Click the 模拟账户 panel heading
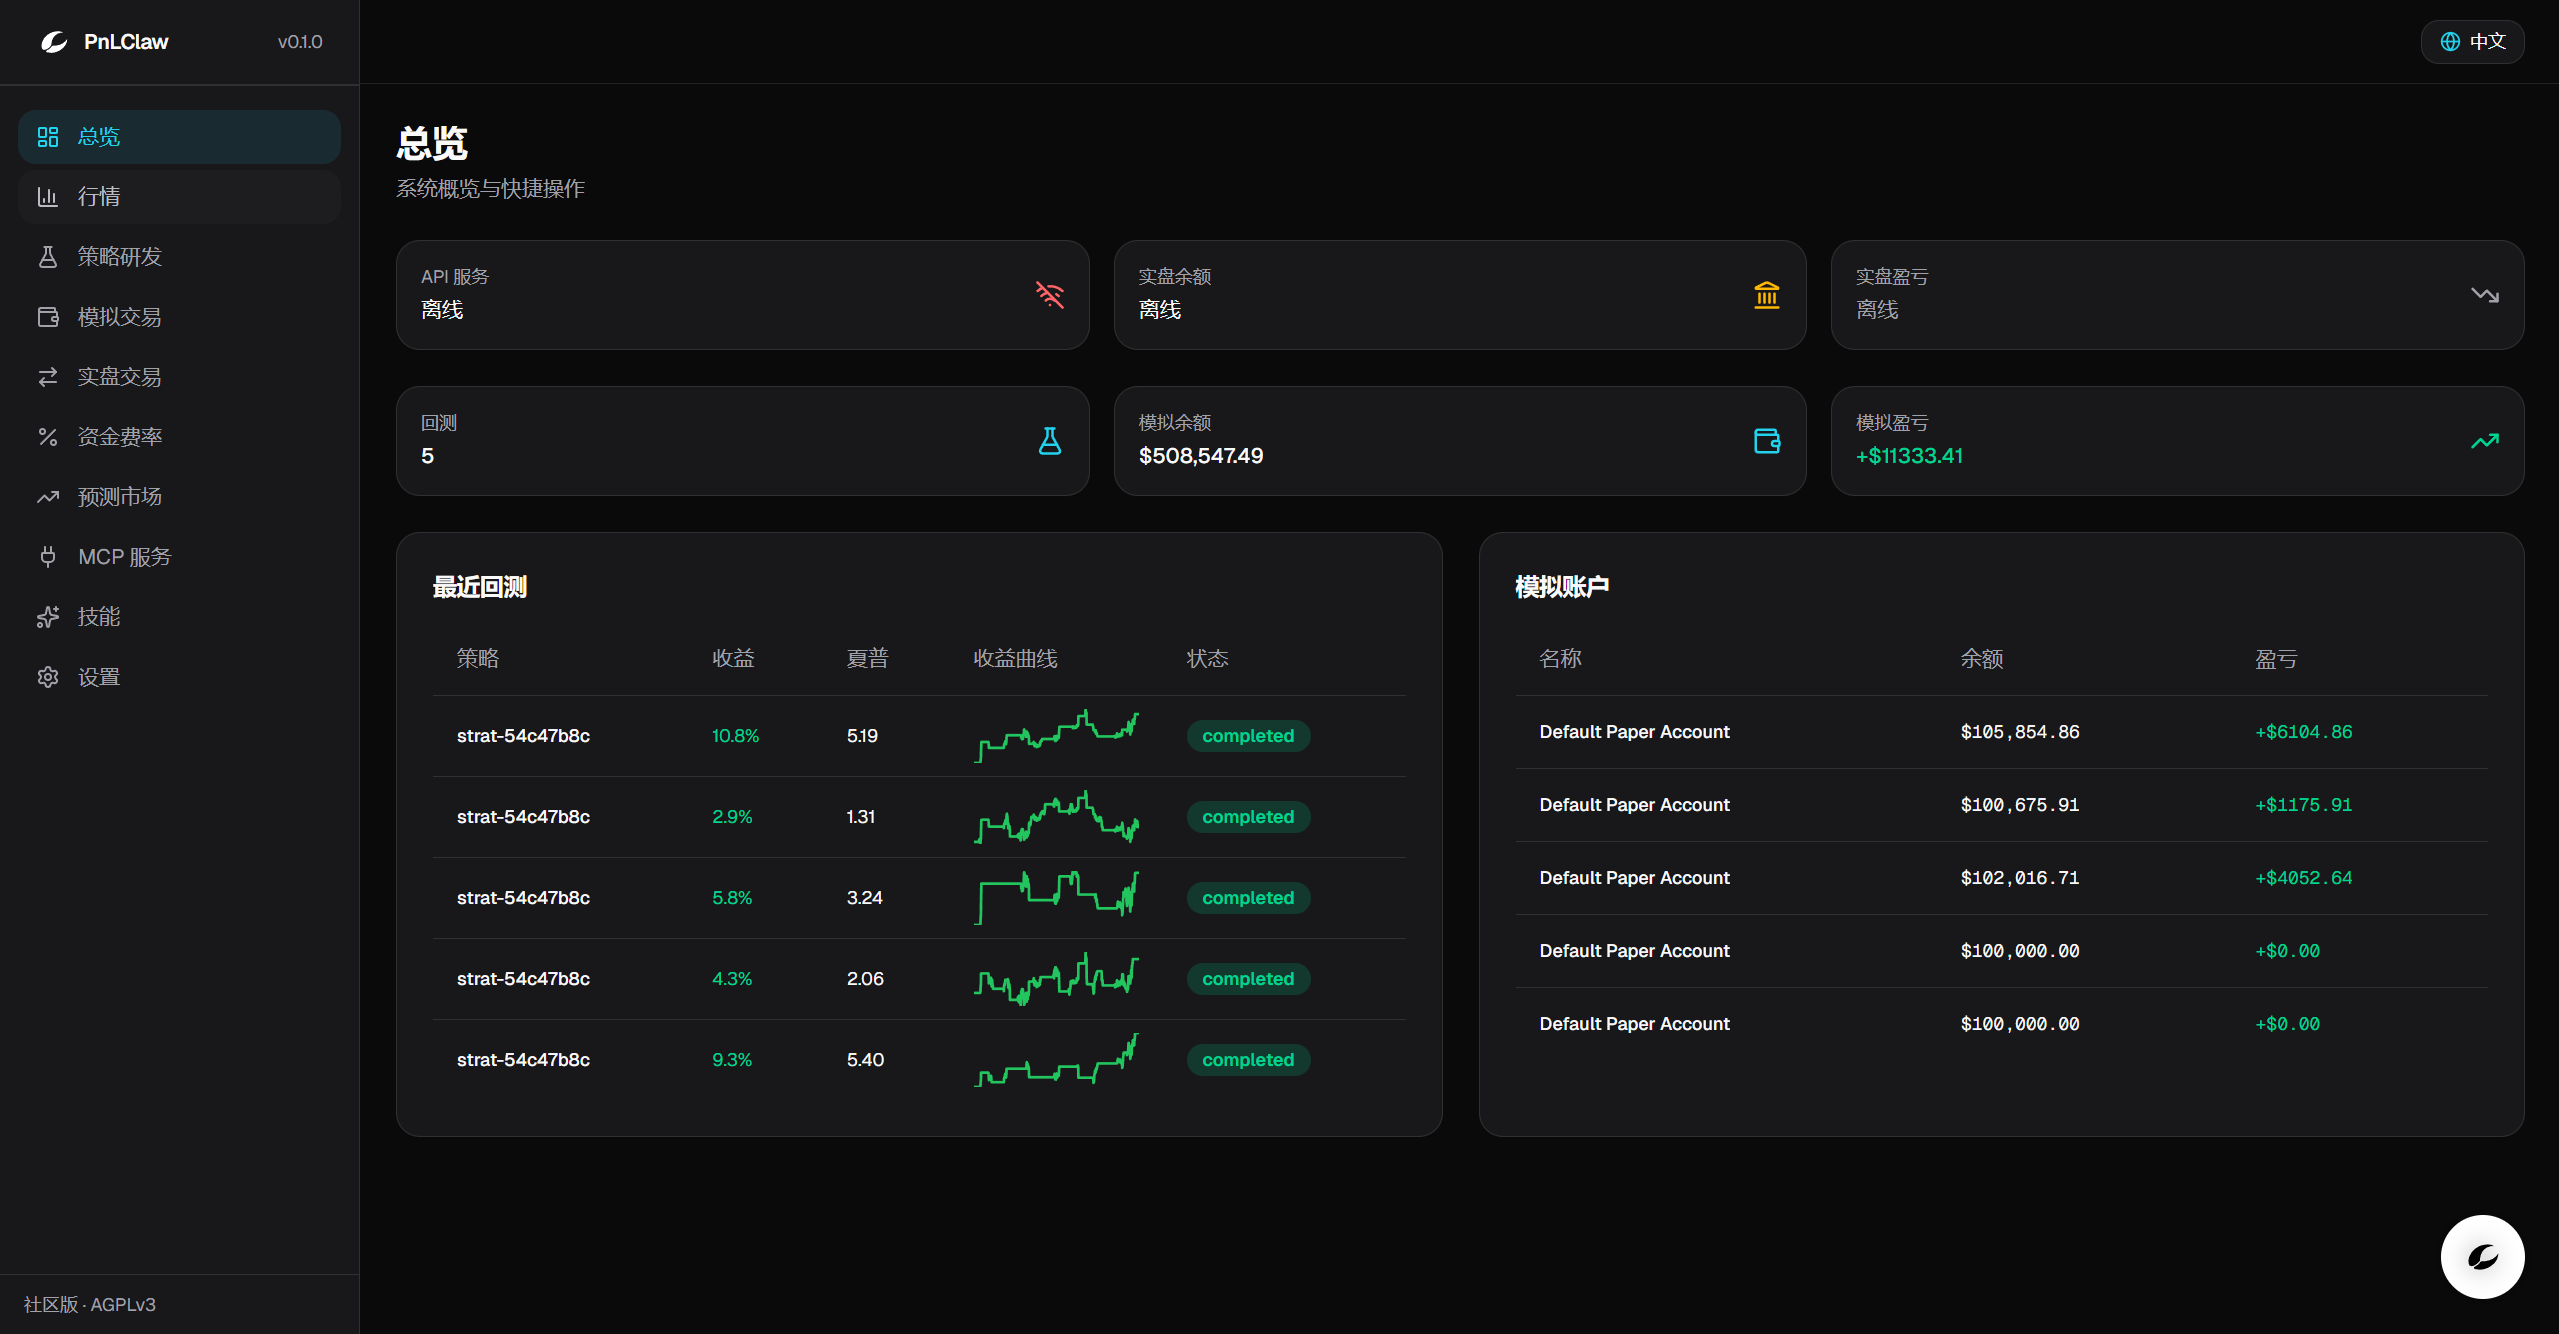Screen dimensions: 2559x1334 (1562, 587)
